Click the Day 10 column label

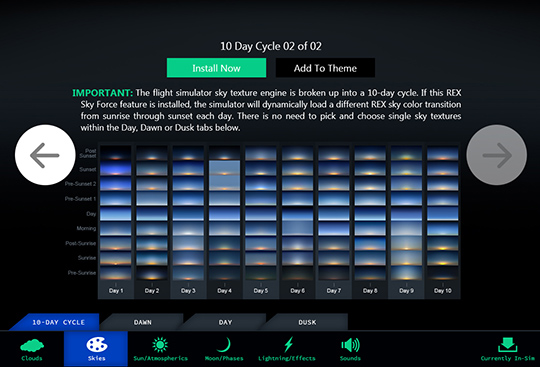tap(443, 291)
